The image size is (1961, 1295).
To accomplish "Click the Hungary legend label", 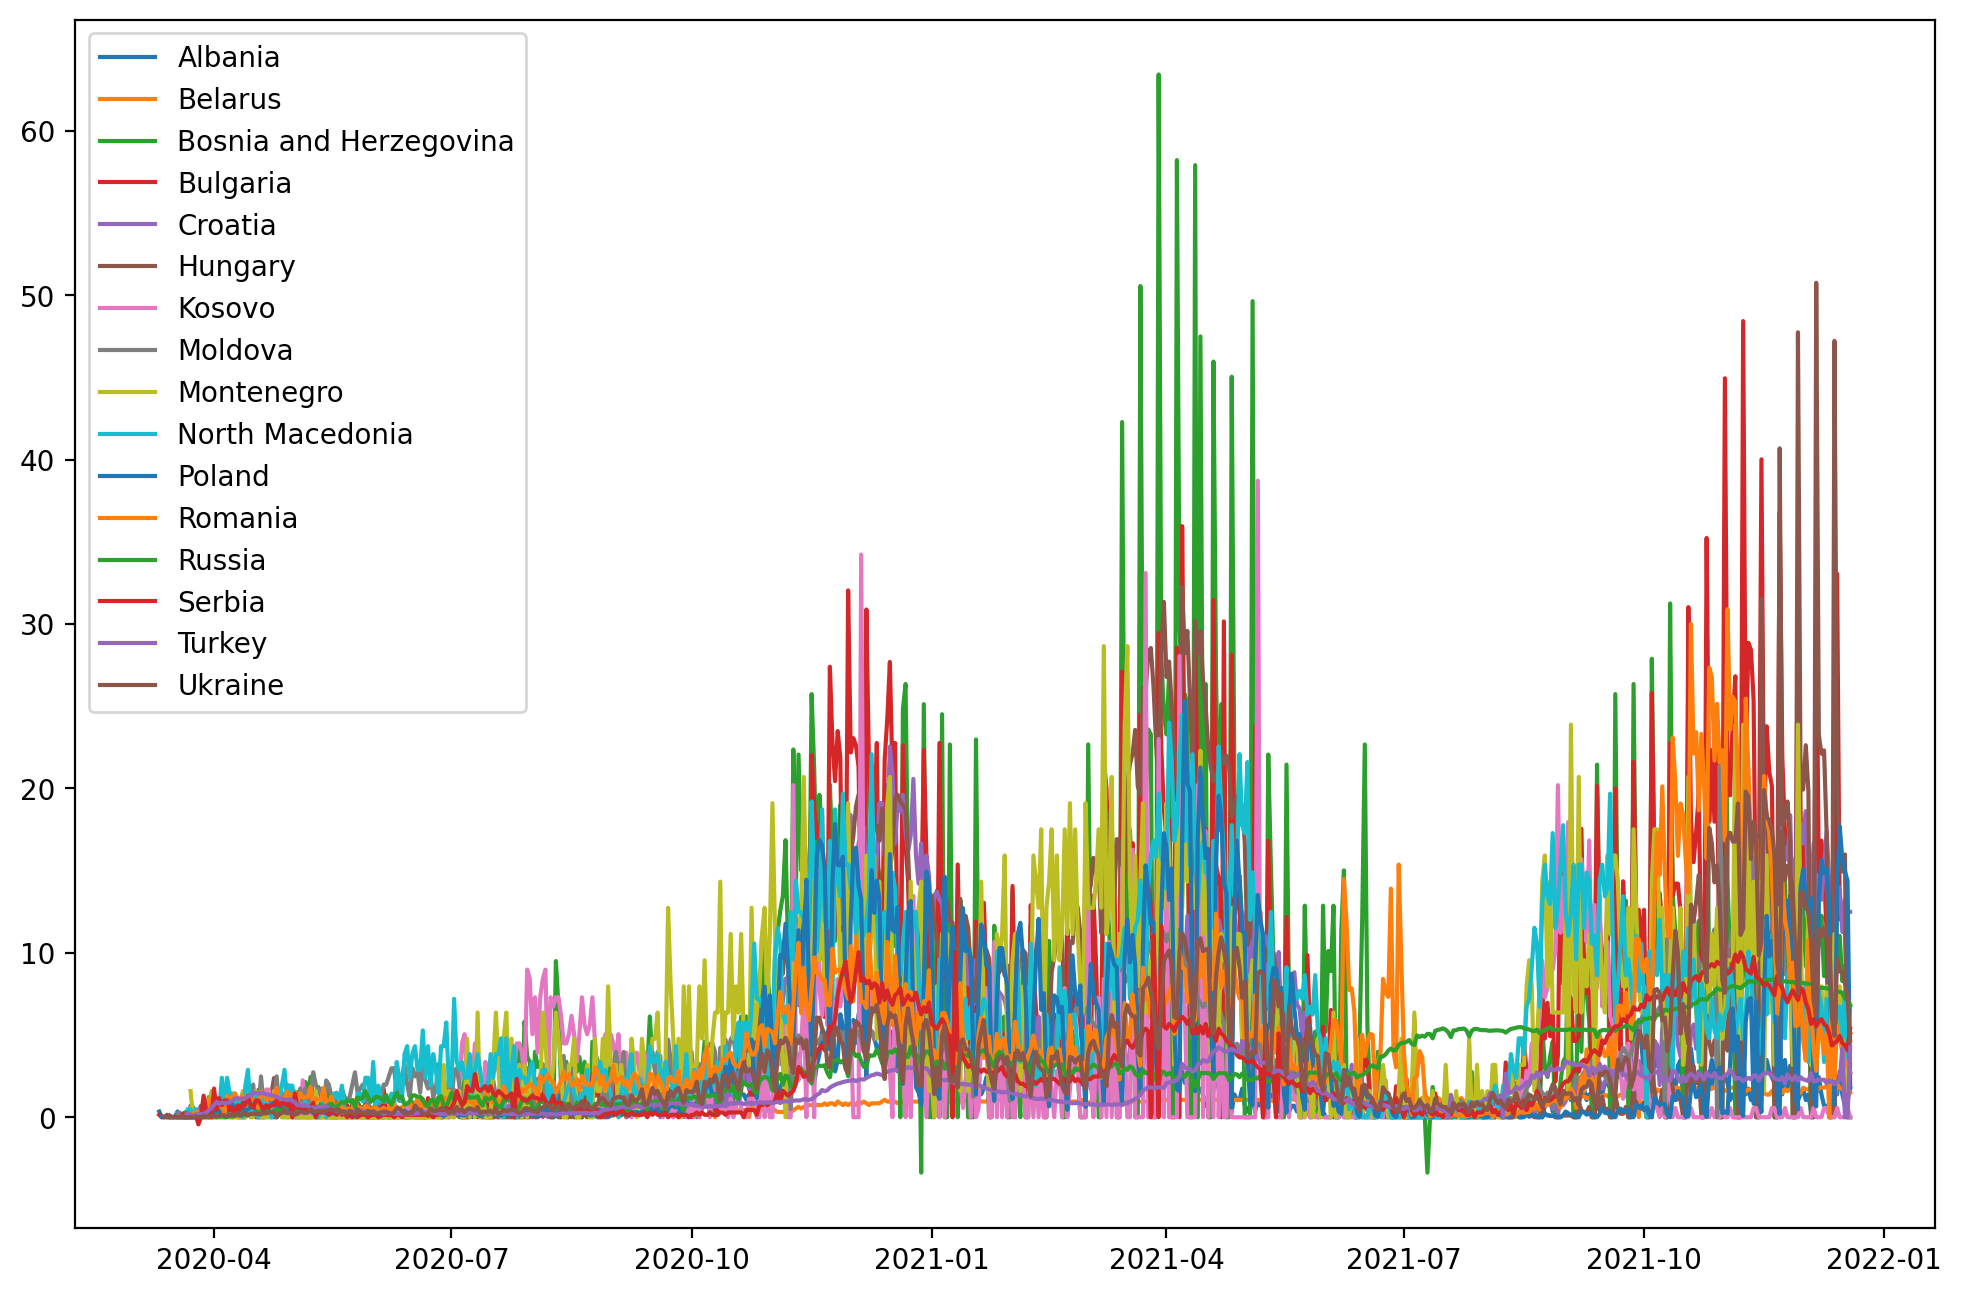I will [x=237, y=267].
